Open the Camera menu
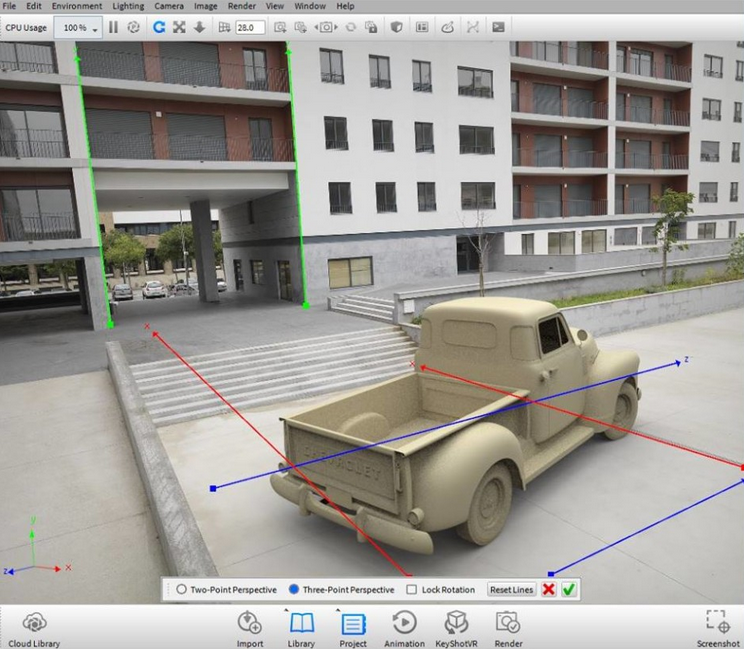The height and width of the screenshot is (649, 744). (x=168, y=6)
